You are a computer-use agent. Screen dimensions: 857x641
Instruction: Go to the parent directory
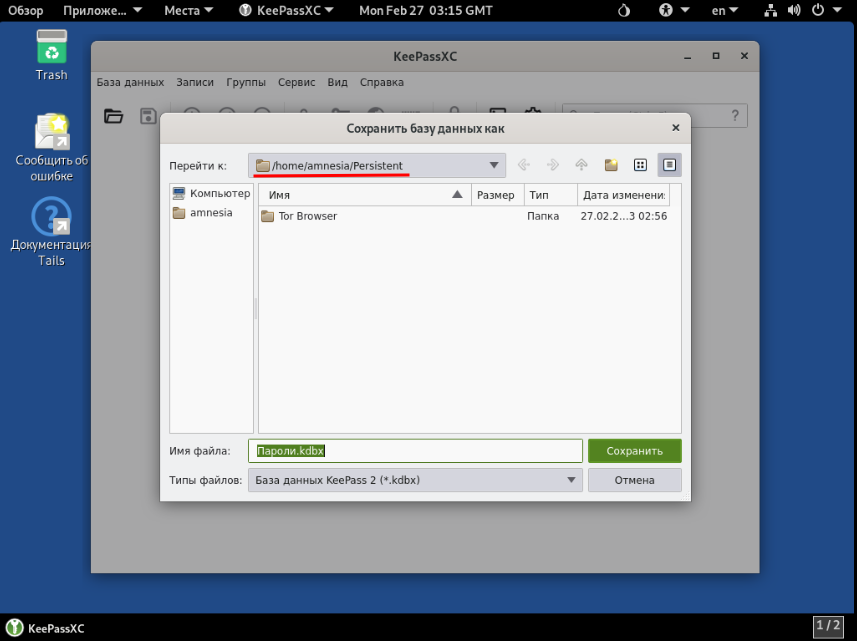[x=581, y=165]
